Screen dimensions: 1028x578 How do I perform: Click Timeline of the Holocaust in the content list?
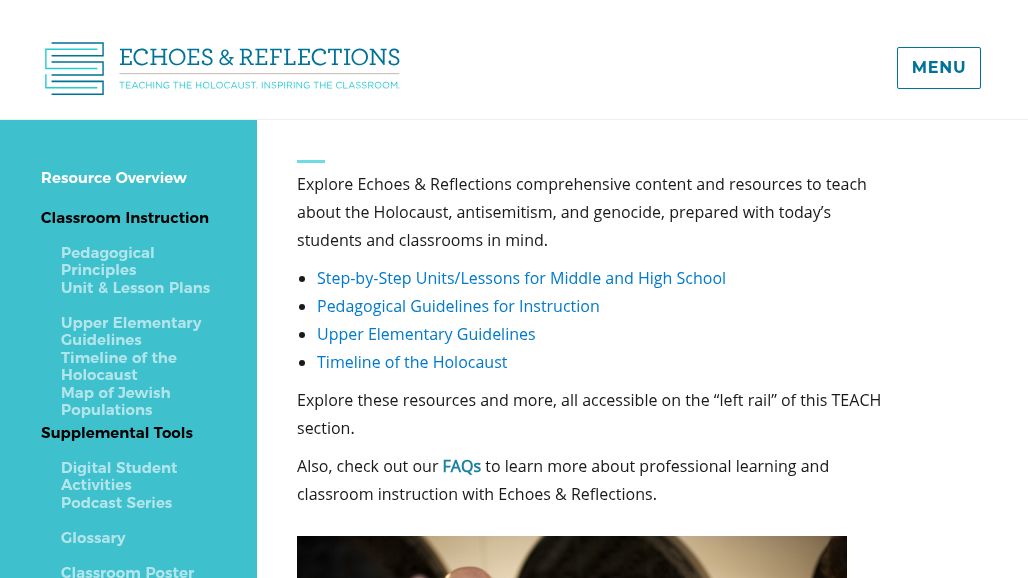[412, 362]
